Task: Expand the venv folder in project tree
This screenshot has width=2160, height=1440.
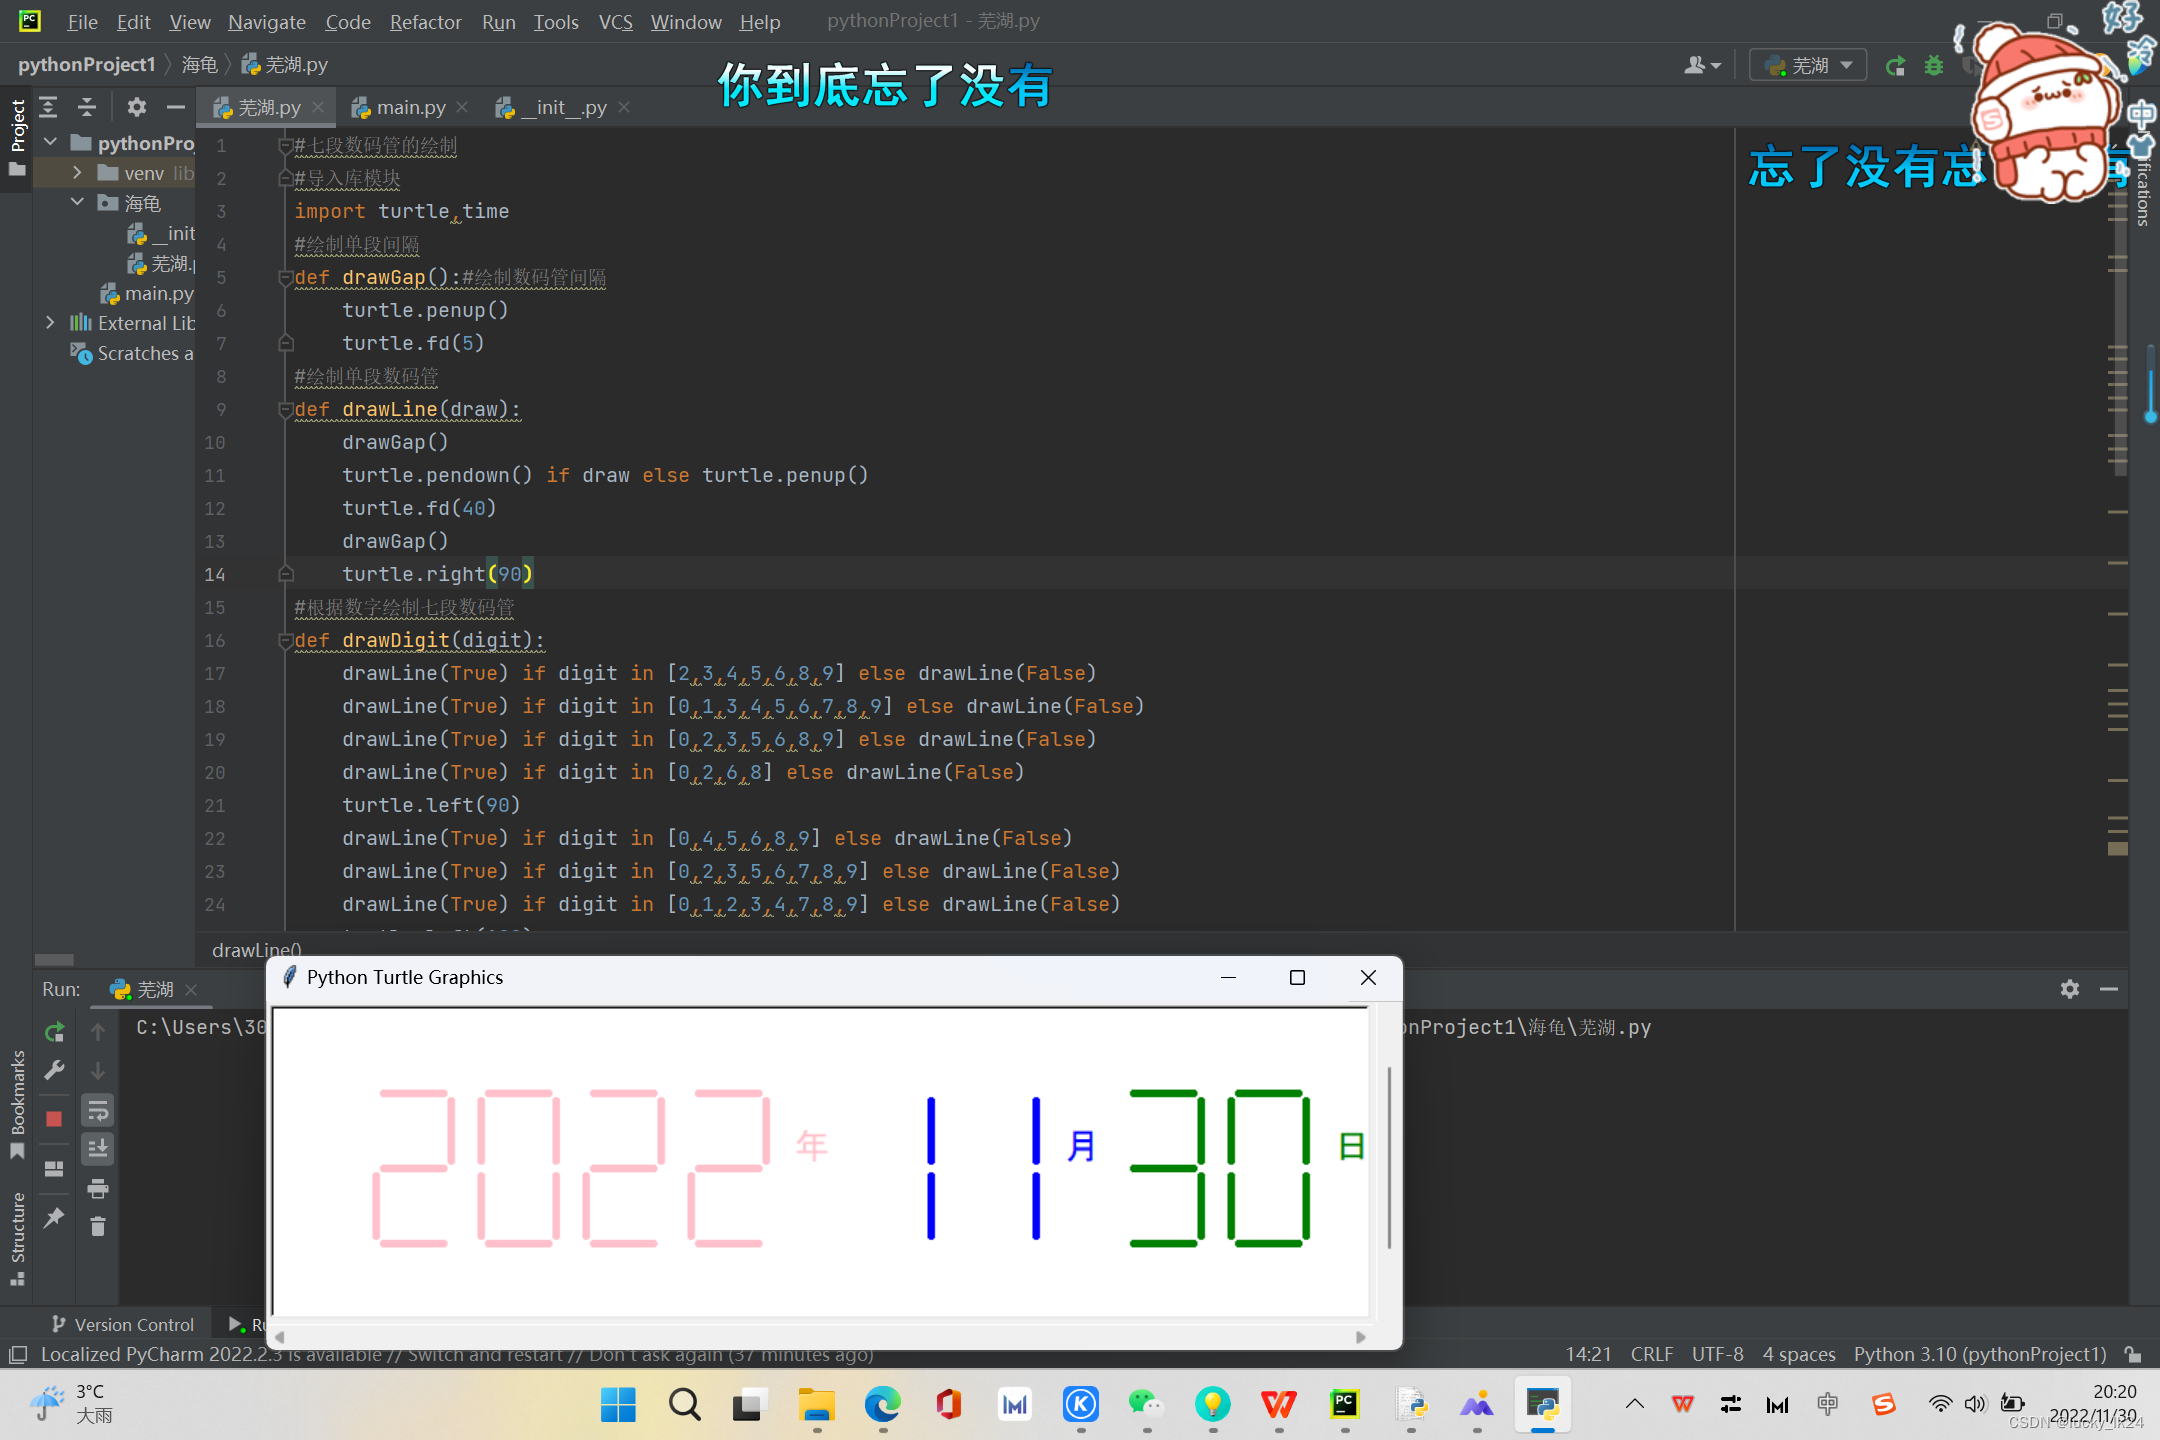Action: tap(77, 173)
